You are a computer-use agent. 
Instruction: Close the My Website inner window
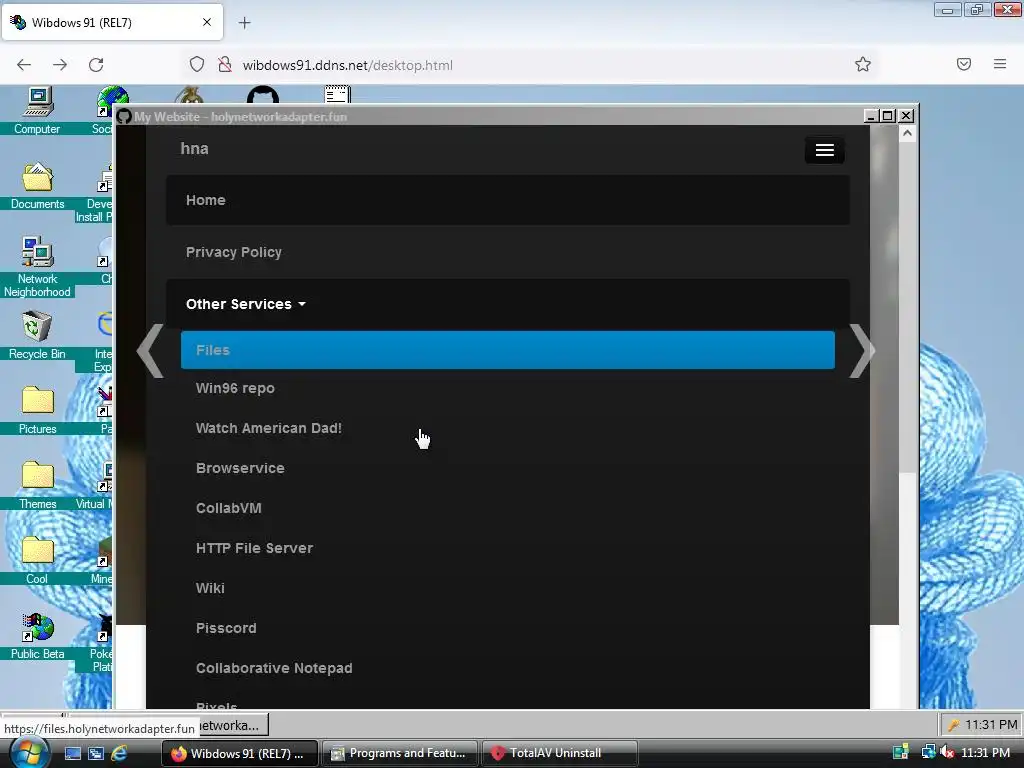tap(906, 116)
